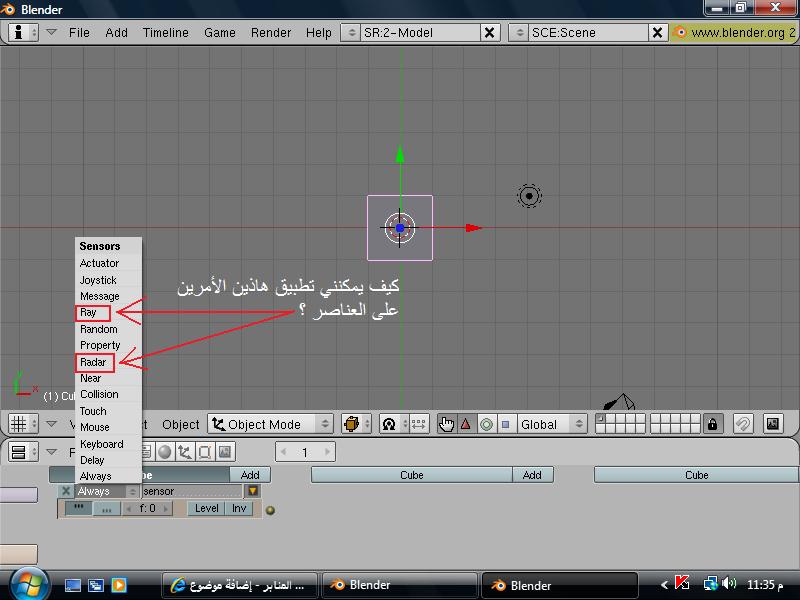800x600 pixels.
Task: Click the controllers Cube object button
Action: coord(412,475)
